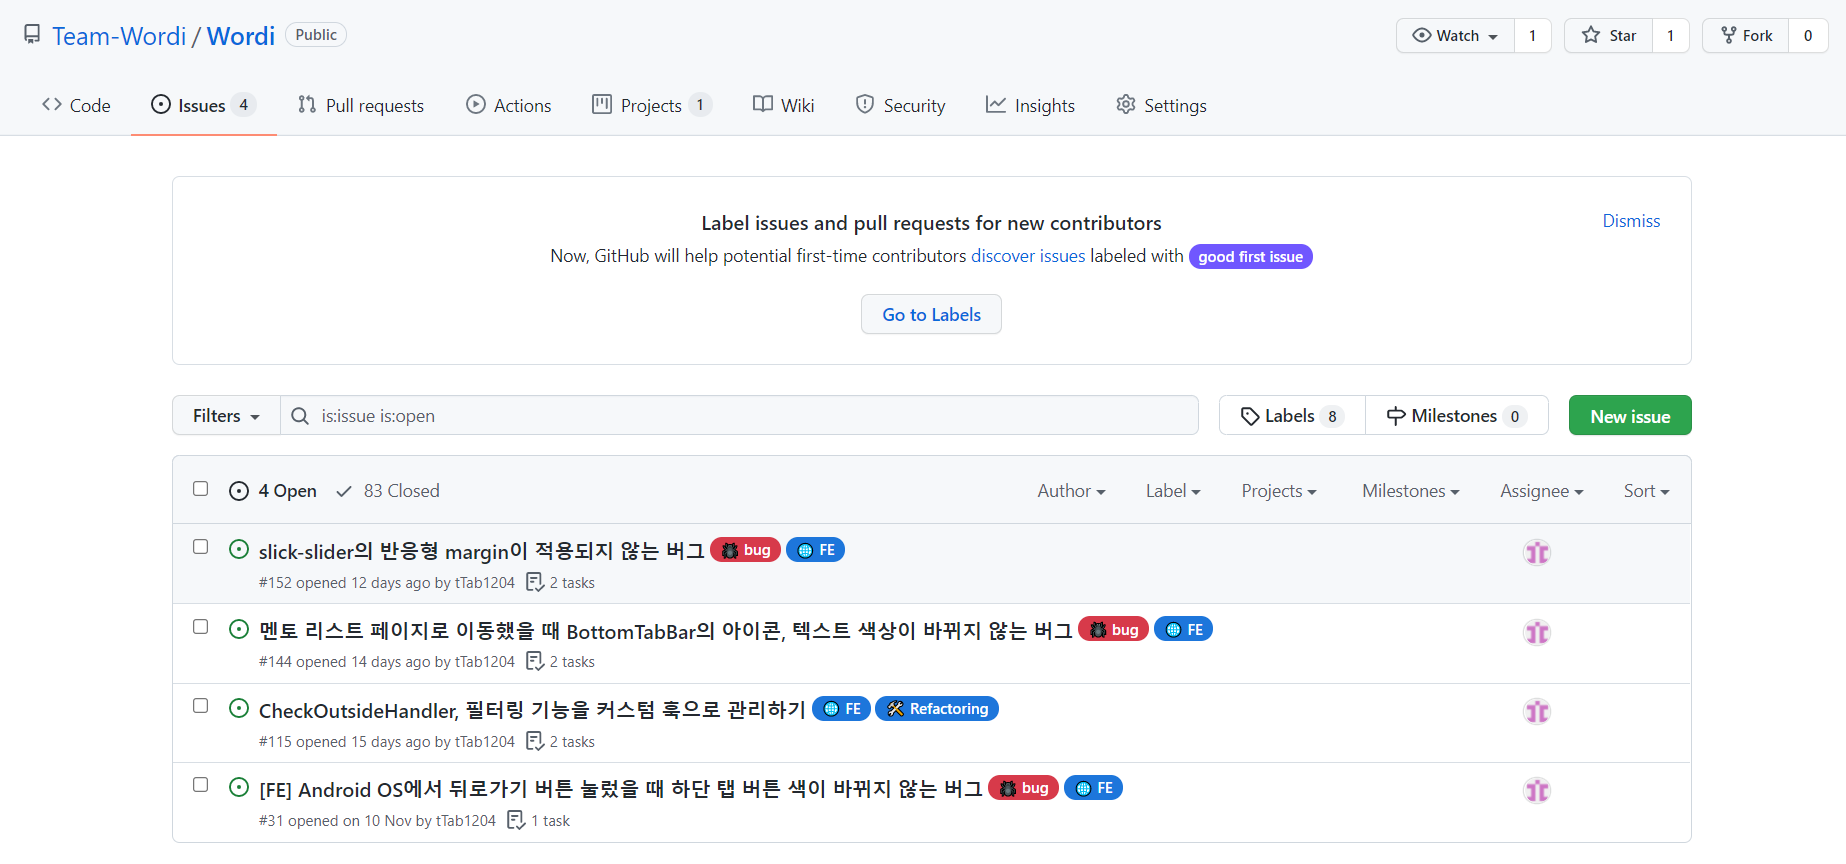Open the Team-Wordi organization link
This screenshot has width=1846, height=864.
(119, 36)
